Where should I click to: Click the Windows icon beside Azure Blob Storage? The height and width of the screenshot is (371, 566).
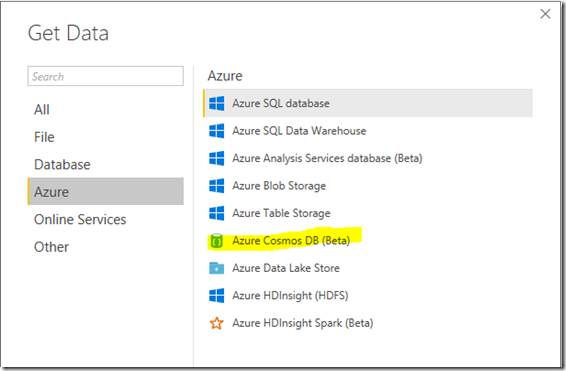coord(217,186)
